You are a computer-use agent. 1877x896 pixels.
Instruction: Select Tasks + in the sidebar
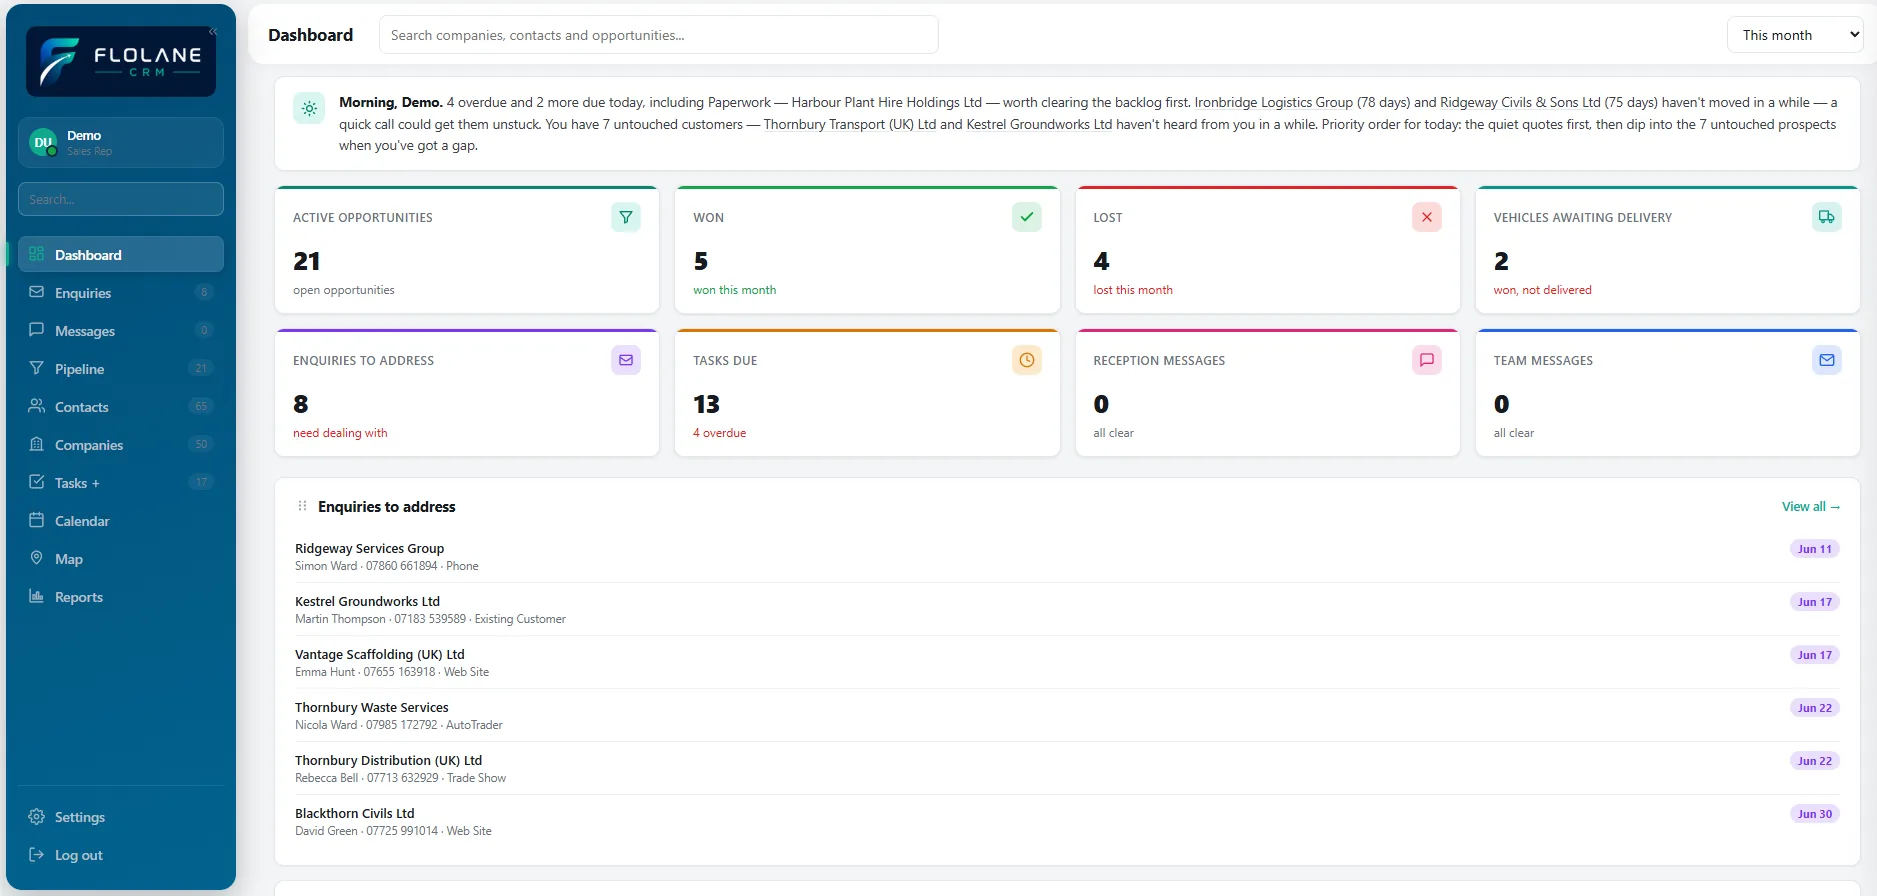pyautogui.click(x=121, y=482)
